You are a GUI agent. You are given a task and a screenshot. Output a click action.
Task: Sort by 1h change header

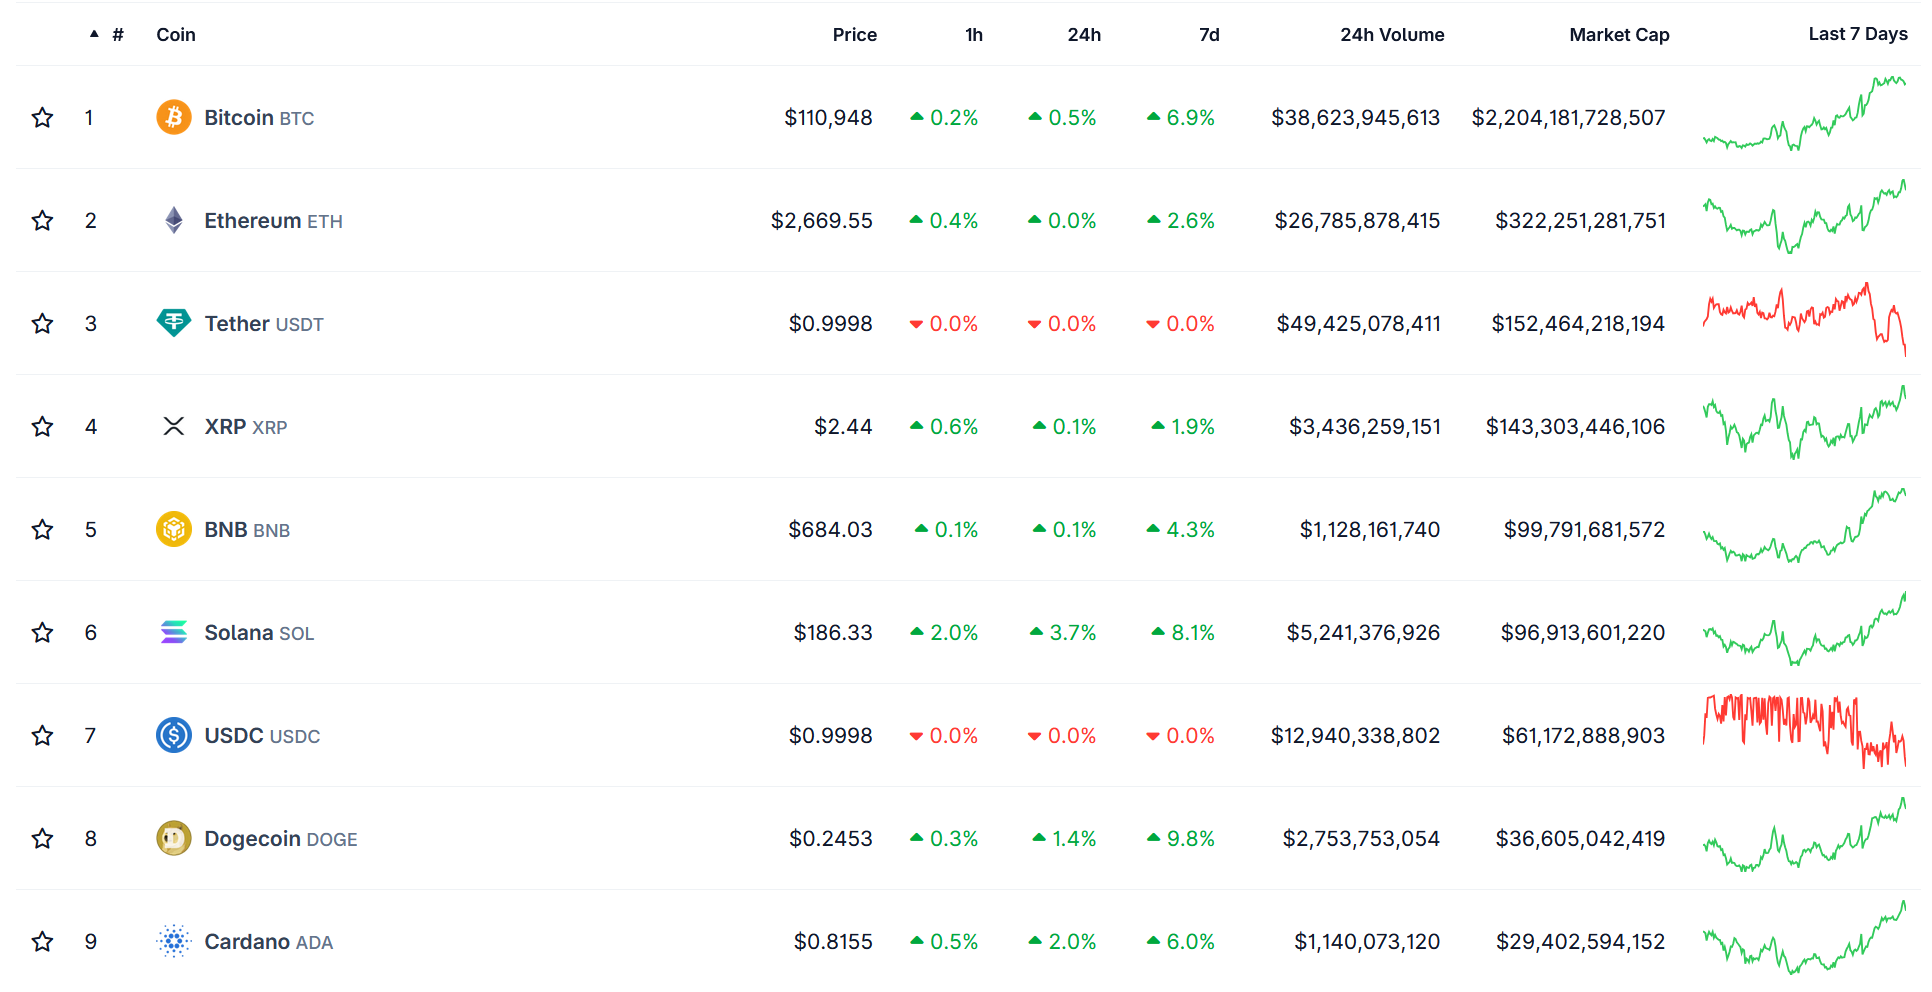974,34
